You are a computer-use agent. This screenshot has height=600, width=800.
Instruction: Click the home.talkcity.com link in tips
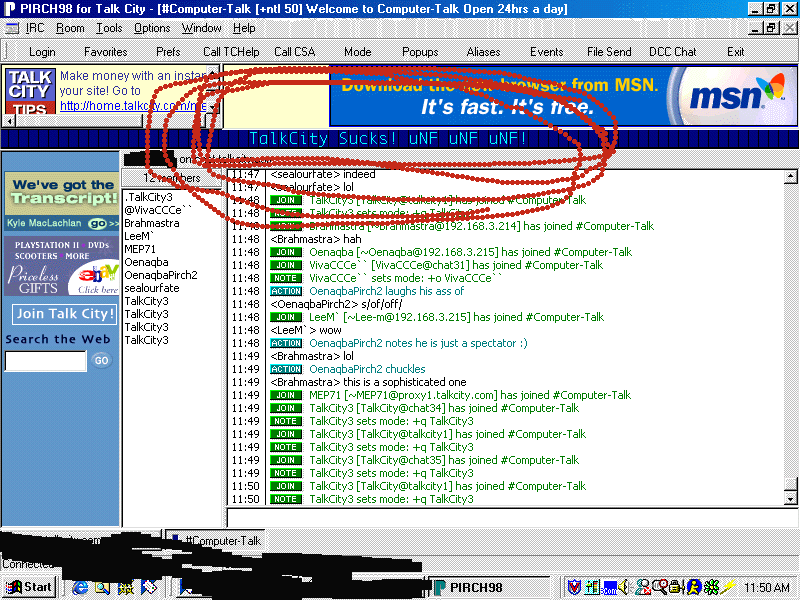coord(138,105)
